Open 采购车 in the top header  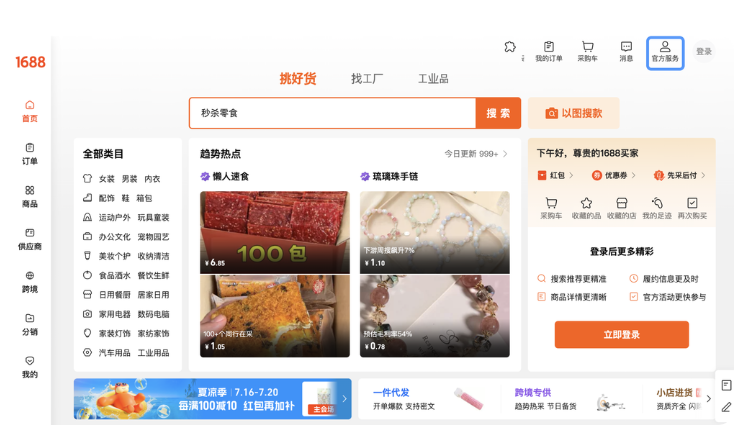tap(587, 51)
